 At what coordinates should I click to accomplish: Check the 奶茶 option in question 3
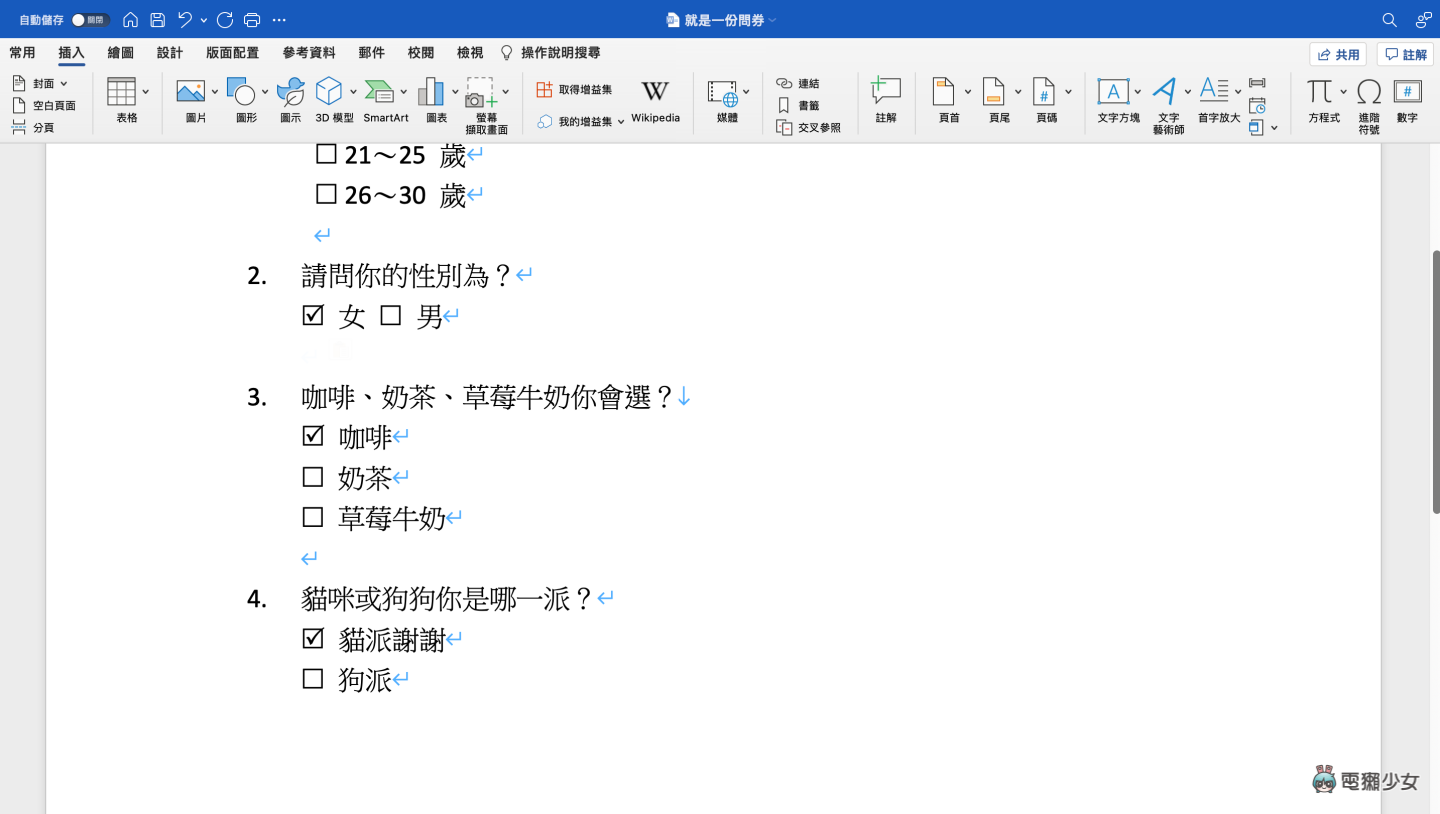[x=312, y=476]
